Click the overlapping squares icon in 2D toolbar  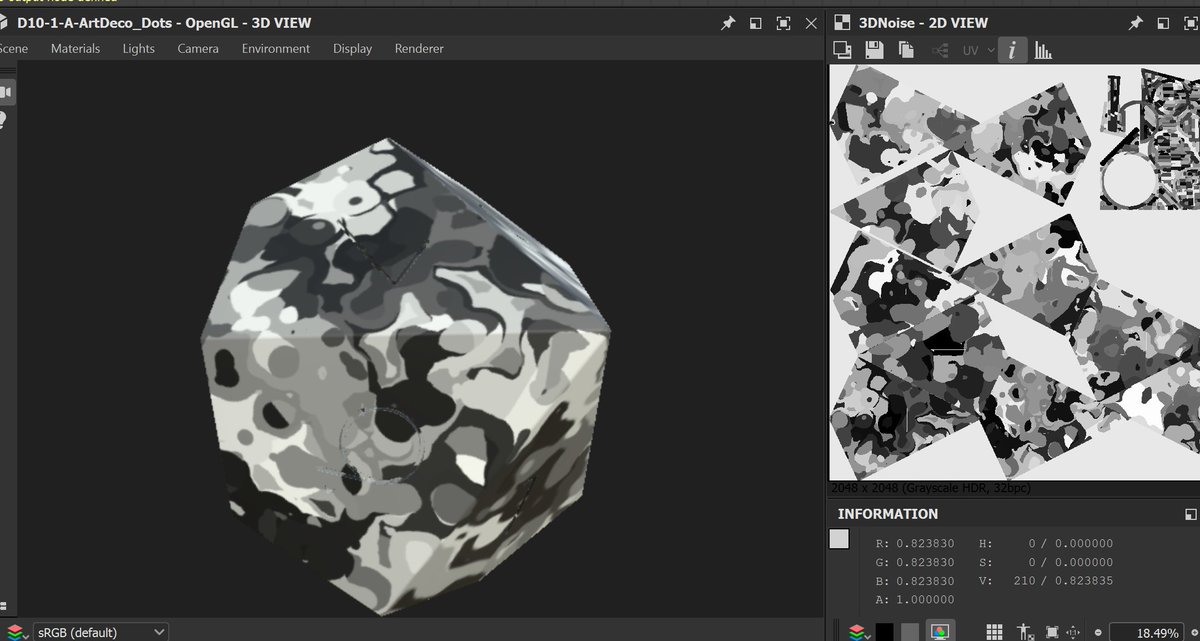click(x=842, y=50)
